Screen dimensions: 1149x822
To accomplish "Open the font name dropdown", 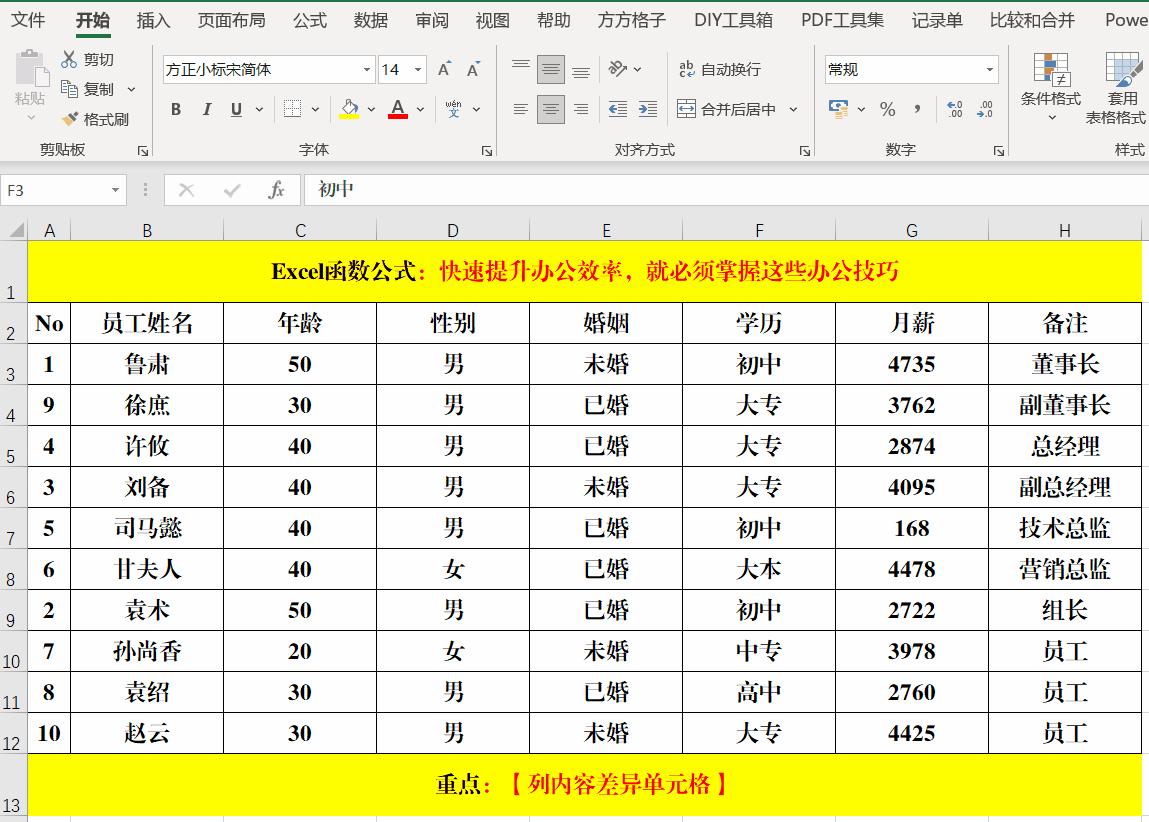I will coord(366,69).
